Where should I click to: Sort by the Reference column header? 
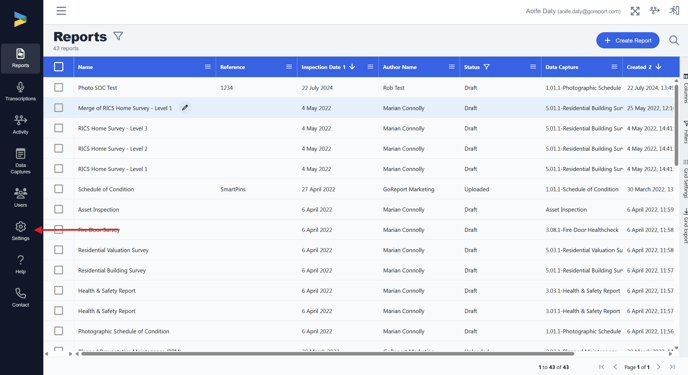pyautogui.click(x=233, y=67)
